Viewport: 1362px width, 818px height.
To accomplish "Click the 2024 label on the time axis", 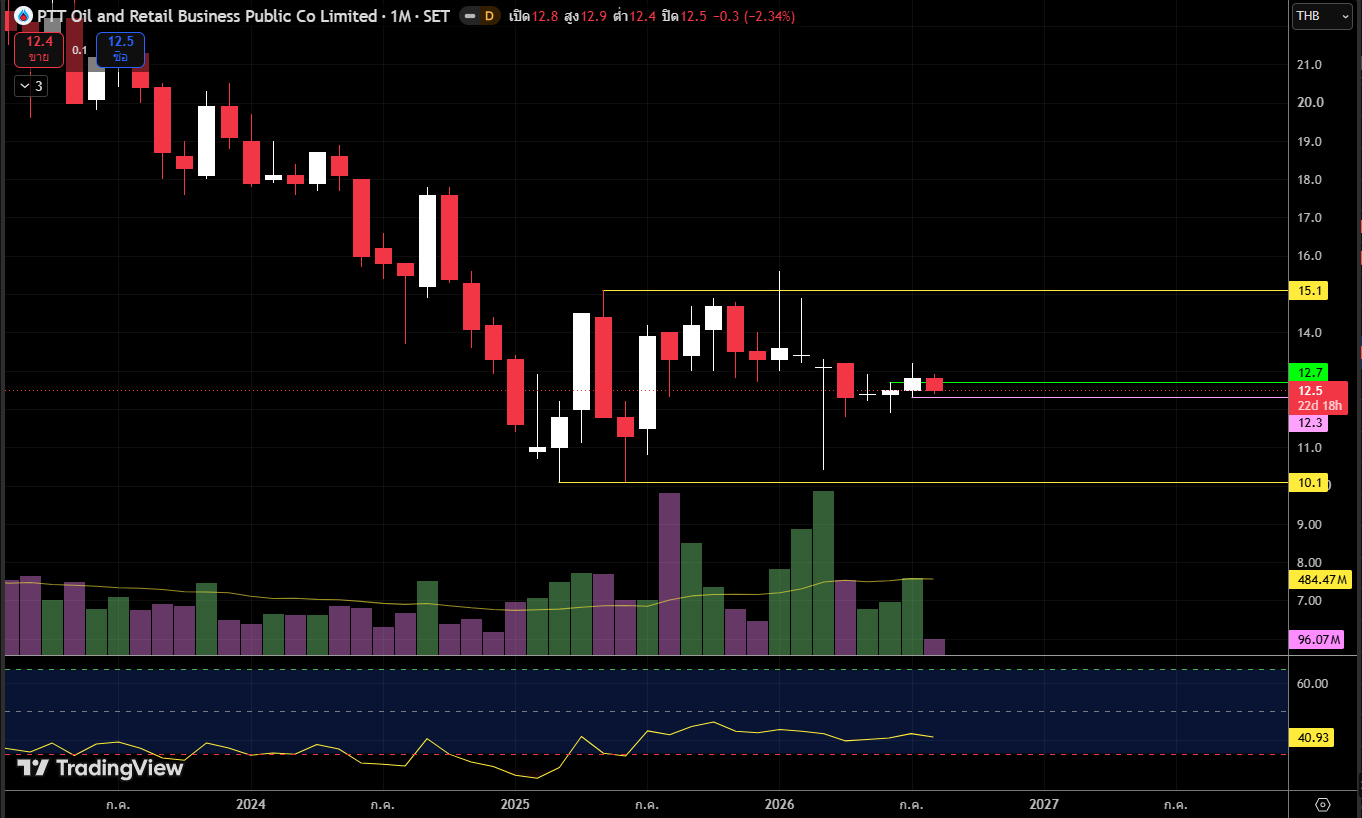I will [x=250, y=804].
